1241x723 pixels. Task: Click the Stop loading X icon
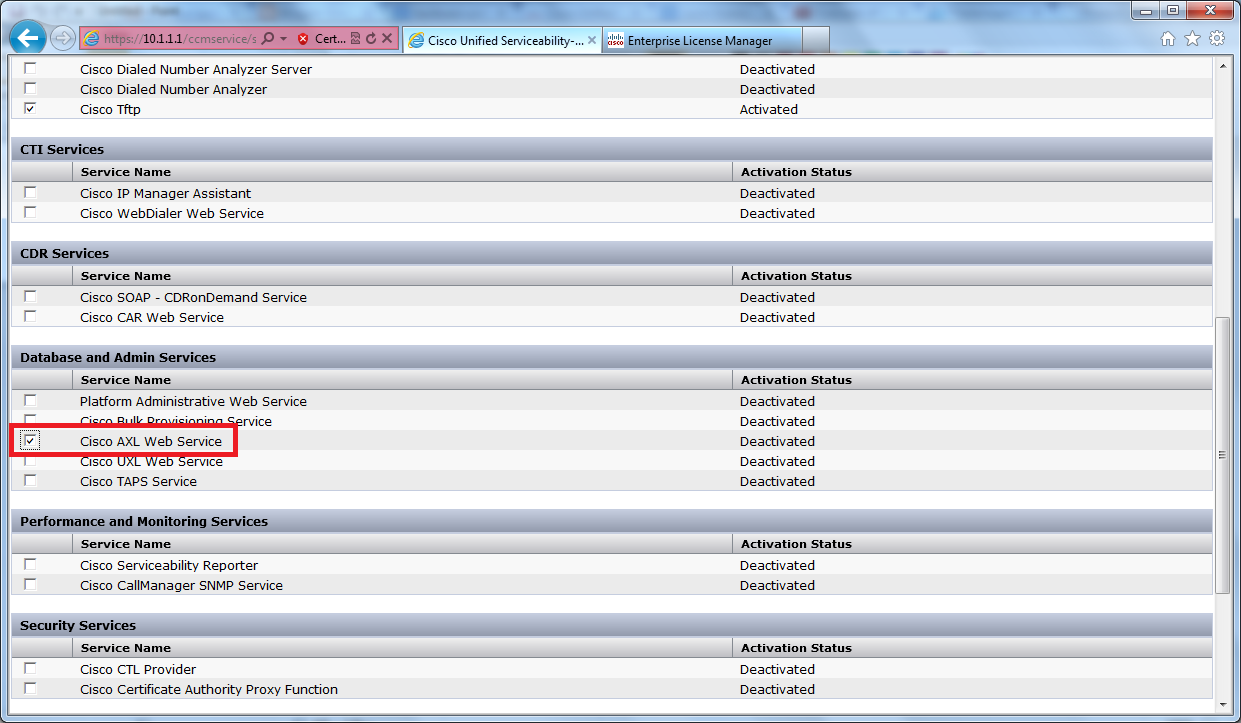[386, 38]
